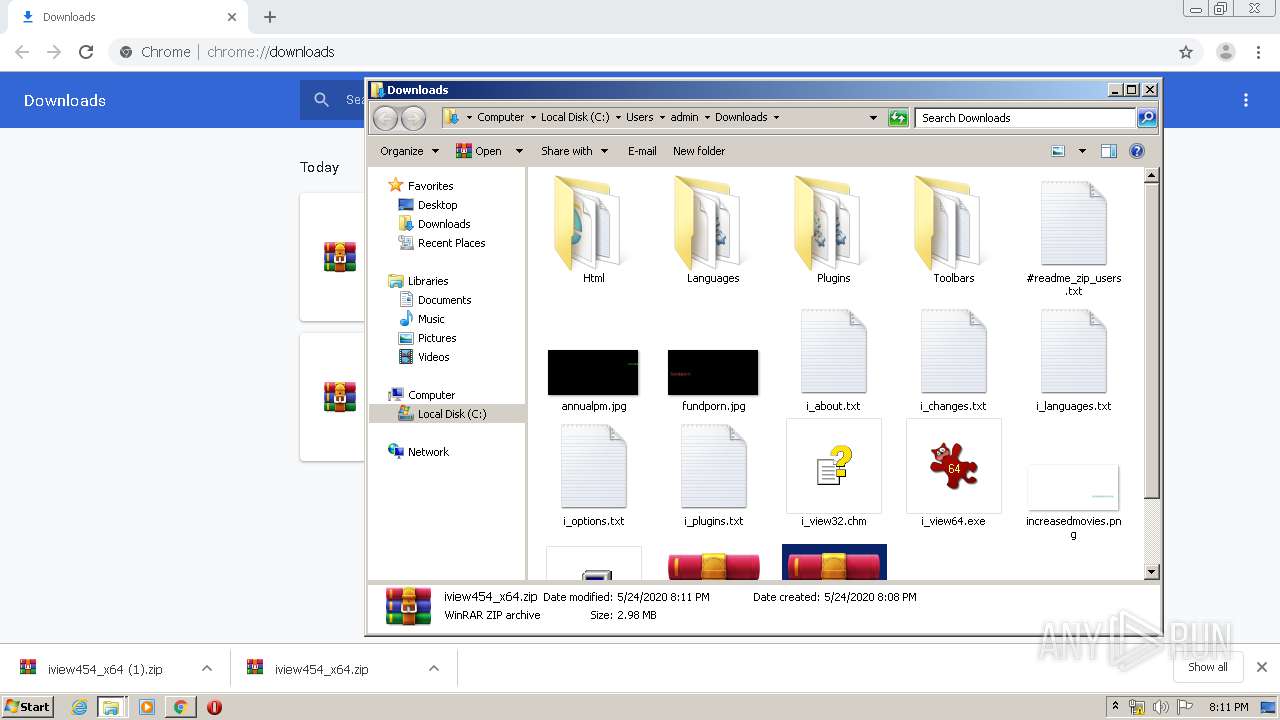This screenshot has width=1280, height=720.
Task: Close the Chrome downloads shelf
Action: (1262, 667)
